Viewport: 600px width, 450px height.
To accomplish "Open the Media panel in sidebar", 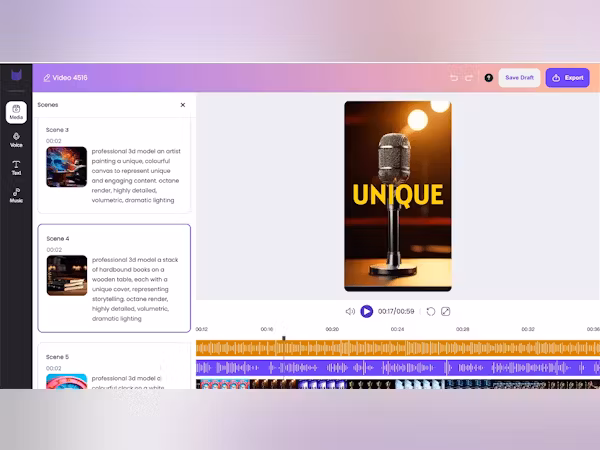I will (x=16, y=111).
